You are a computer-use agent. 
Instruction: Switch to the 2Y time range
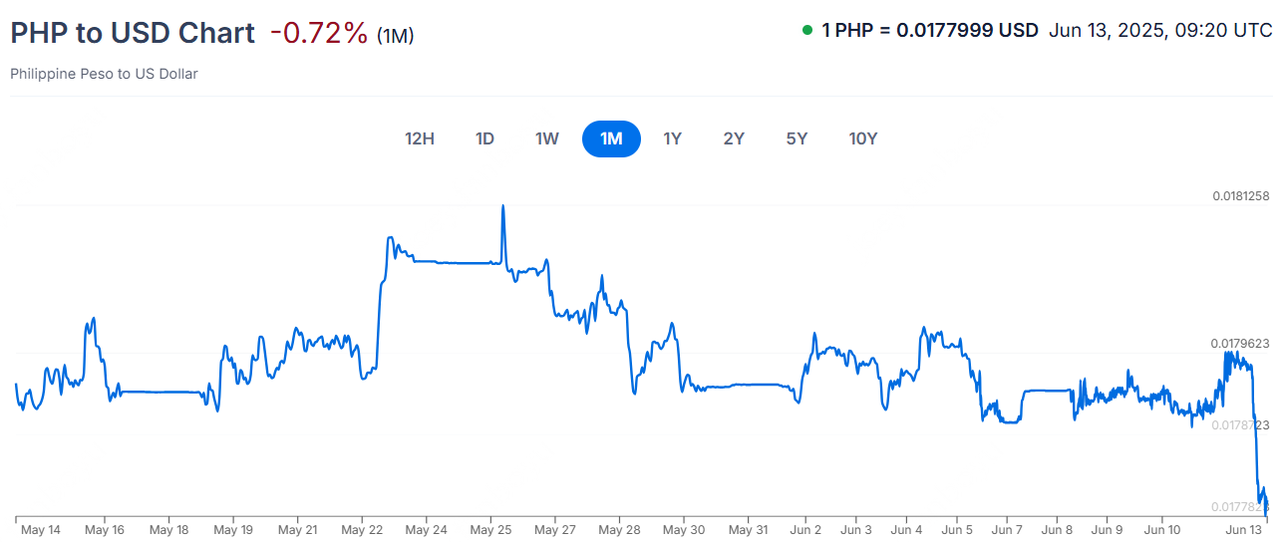(x=734, y=139)
